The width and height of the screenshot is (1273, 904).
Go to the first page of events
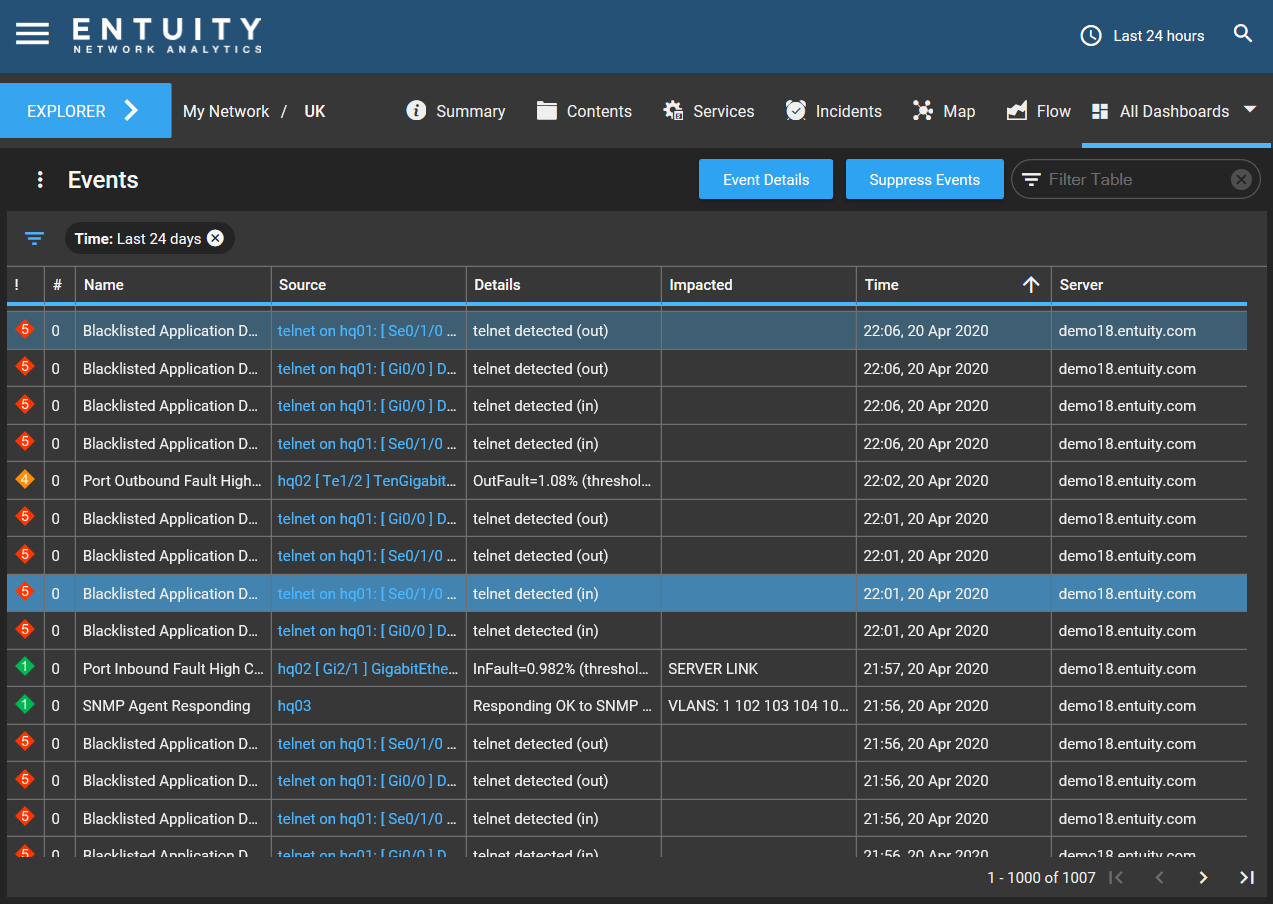(1117, 877)
